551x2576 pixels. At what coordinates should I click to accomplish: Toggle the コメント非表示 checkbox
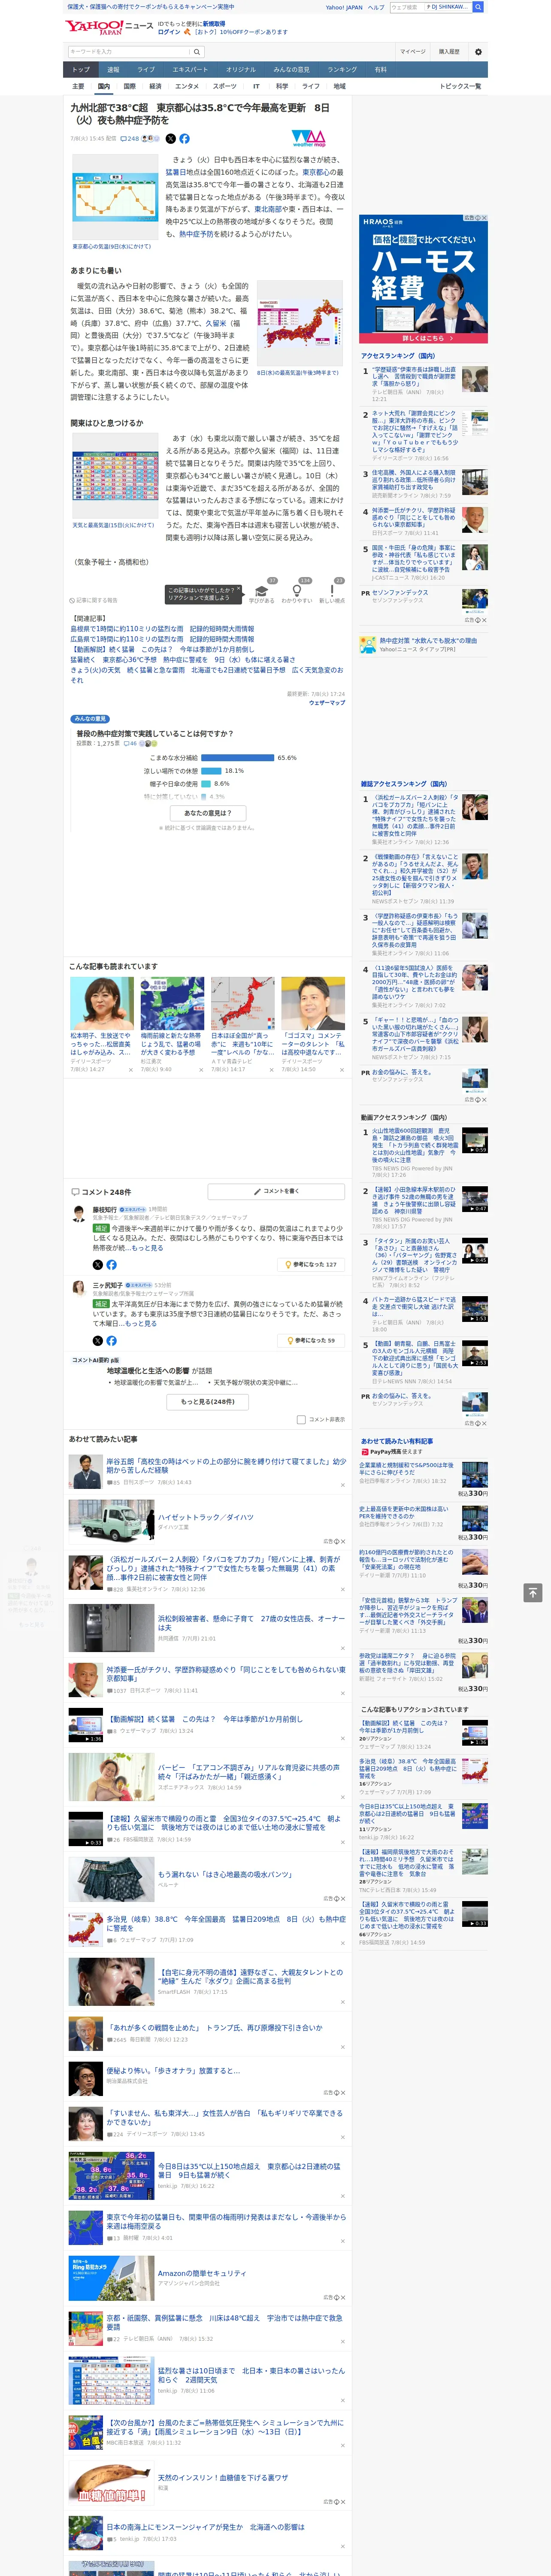301,1419
